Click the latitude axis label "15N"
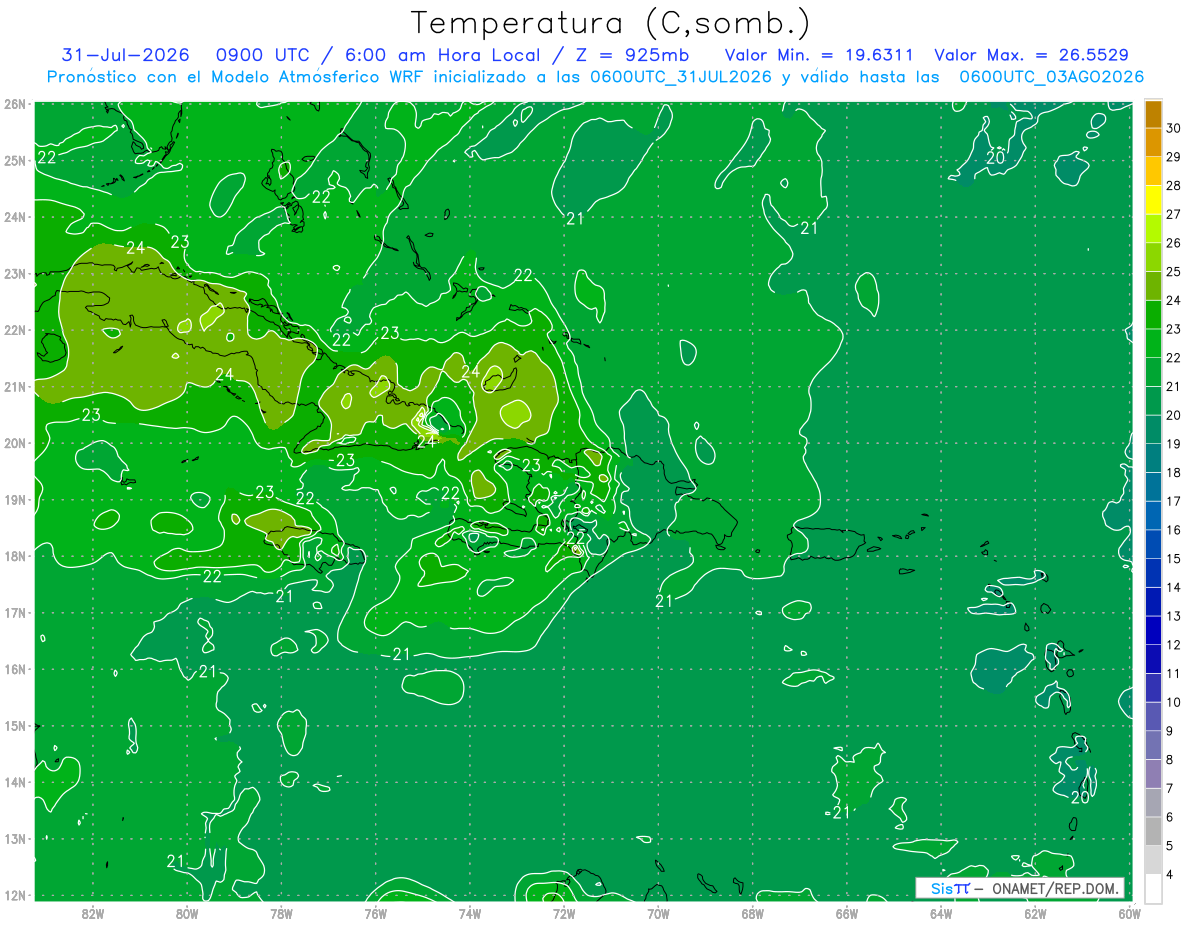 click(x=15, y=726)
